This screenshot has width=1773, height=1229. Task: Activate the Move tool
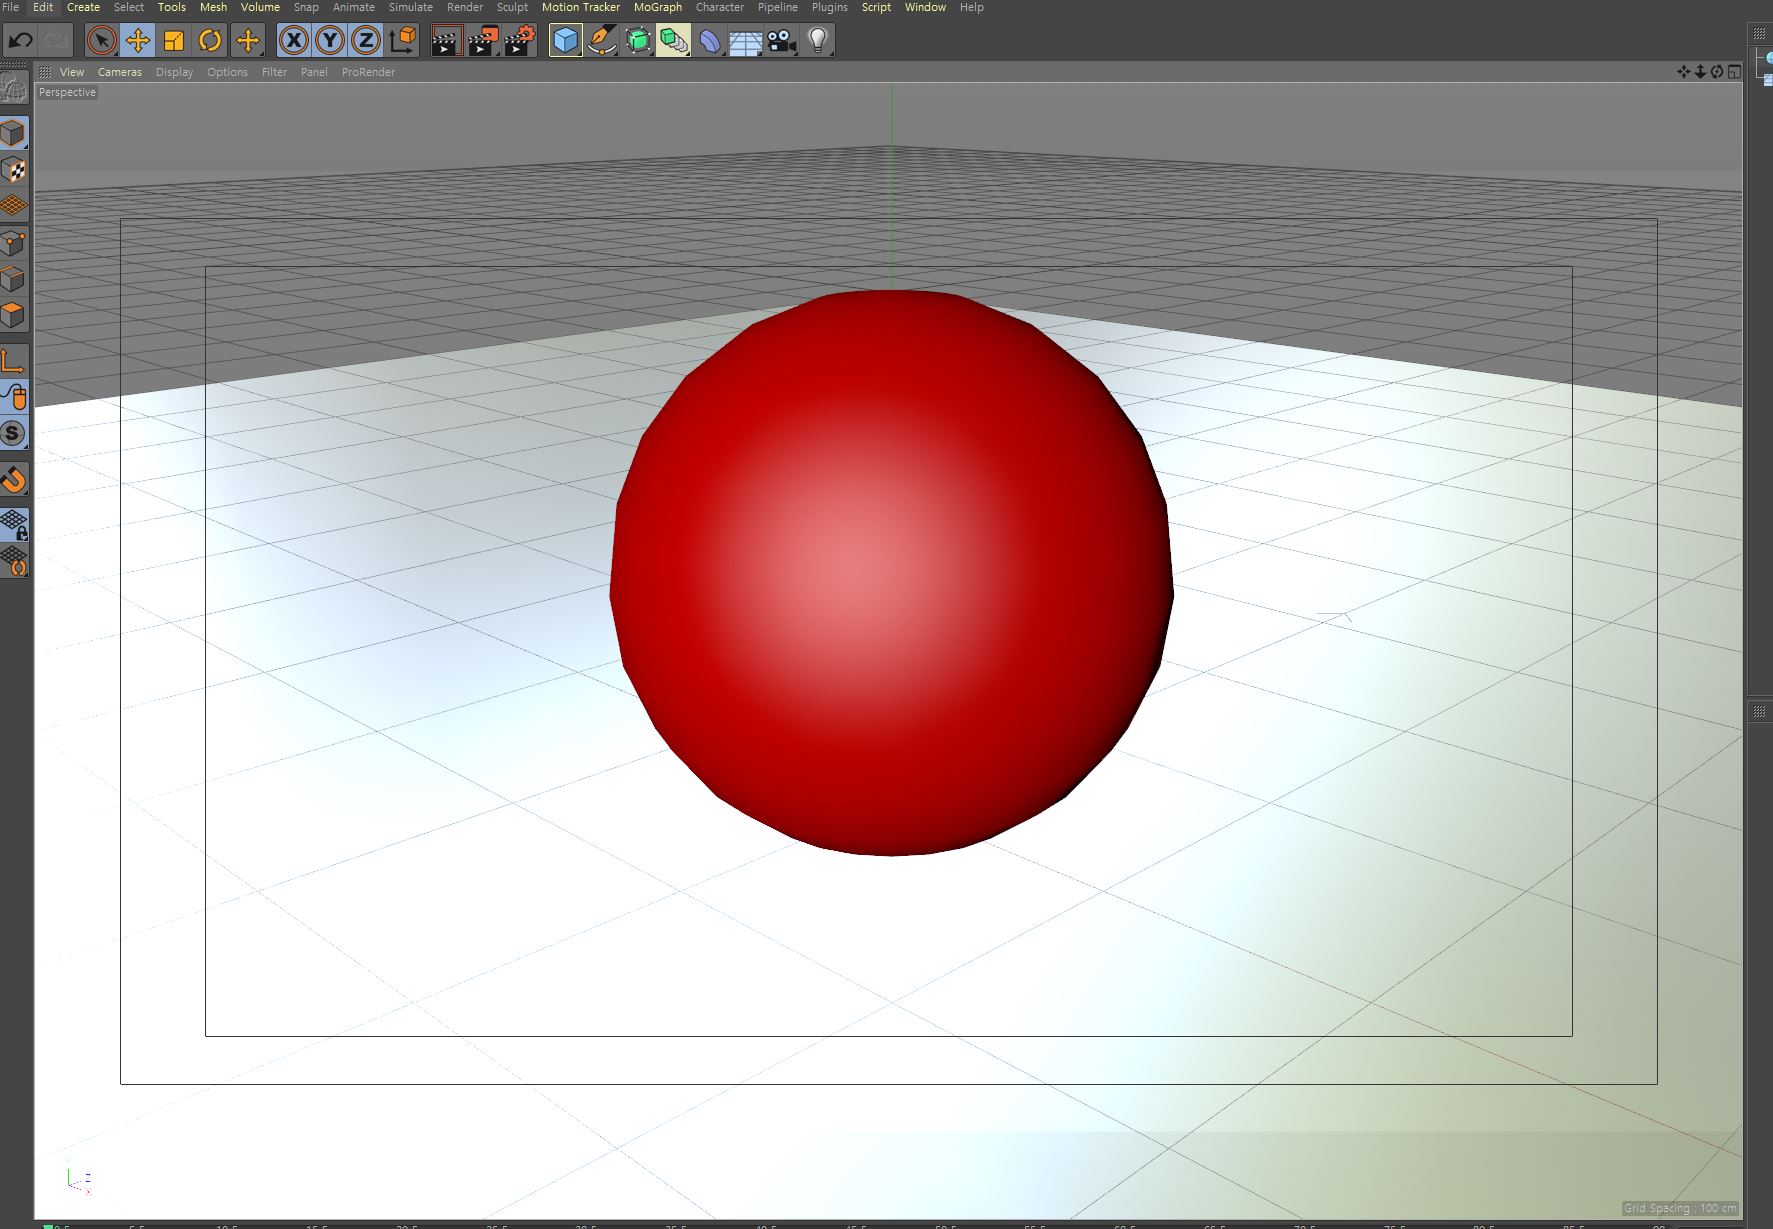pyautogui.click(x=137, y=41)
